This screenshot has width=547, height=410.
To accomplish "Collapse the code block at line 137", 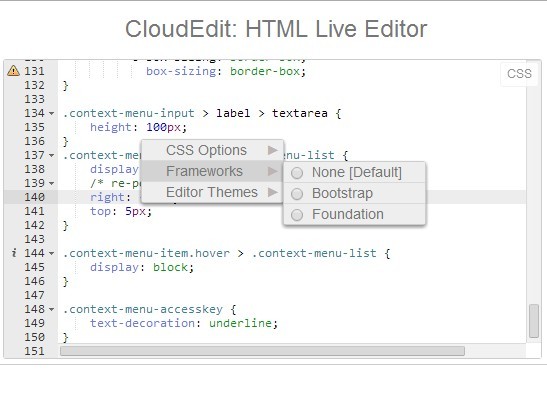I will click(52, 155).
